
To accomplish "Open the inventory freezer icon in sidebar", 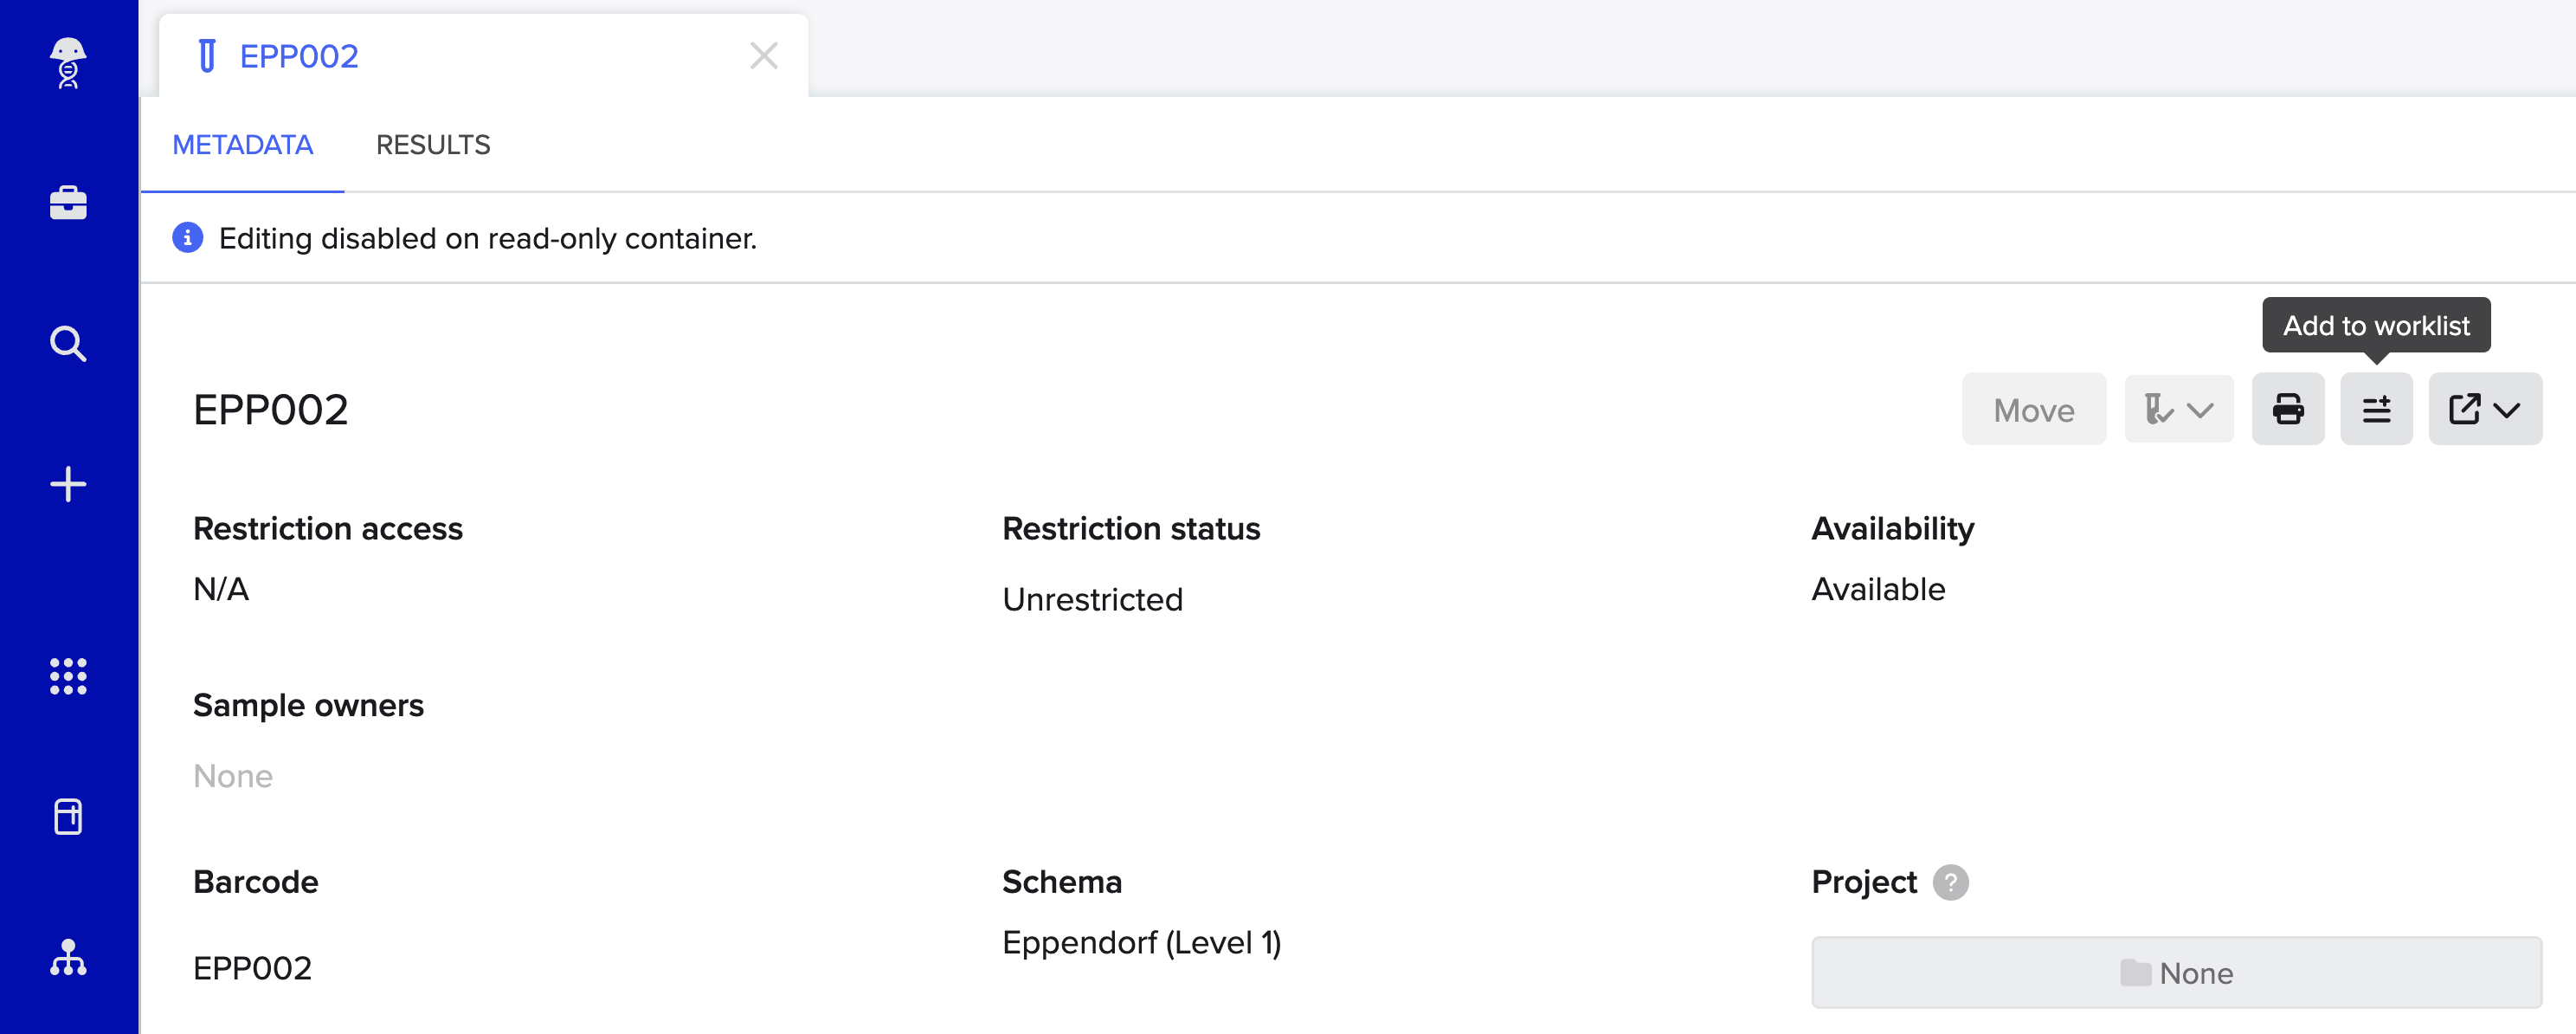I will click(x=68, y=817).
